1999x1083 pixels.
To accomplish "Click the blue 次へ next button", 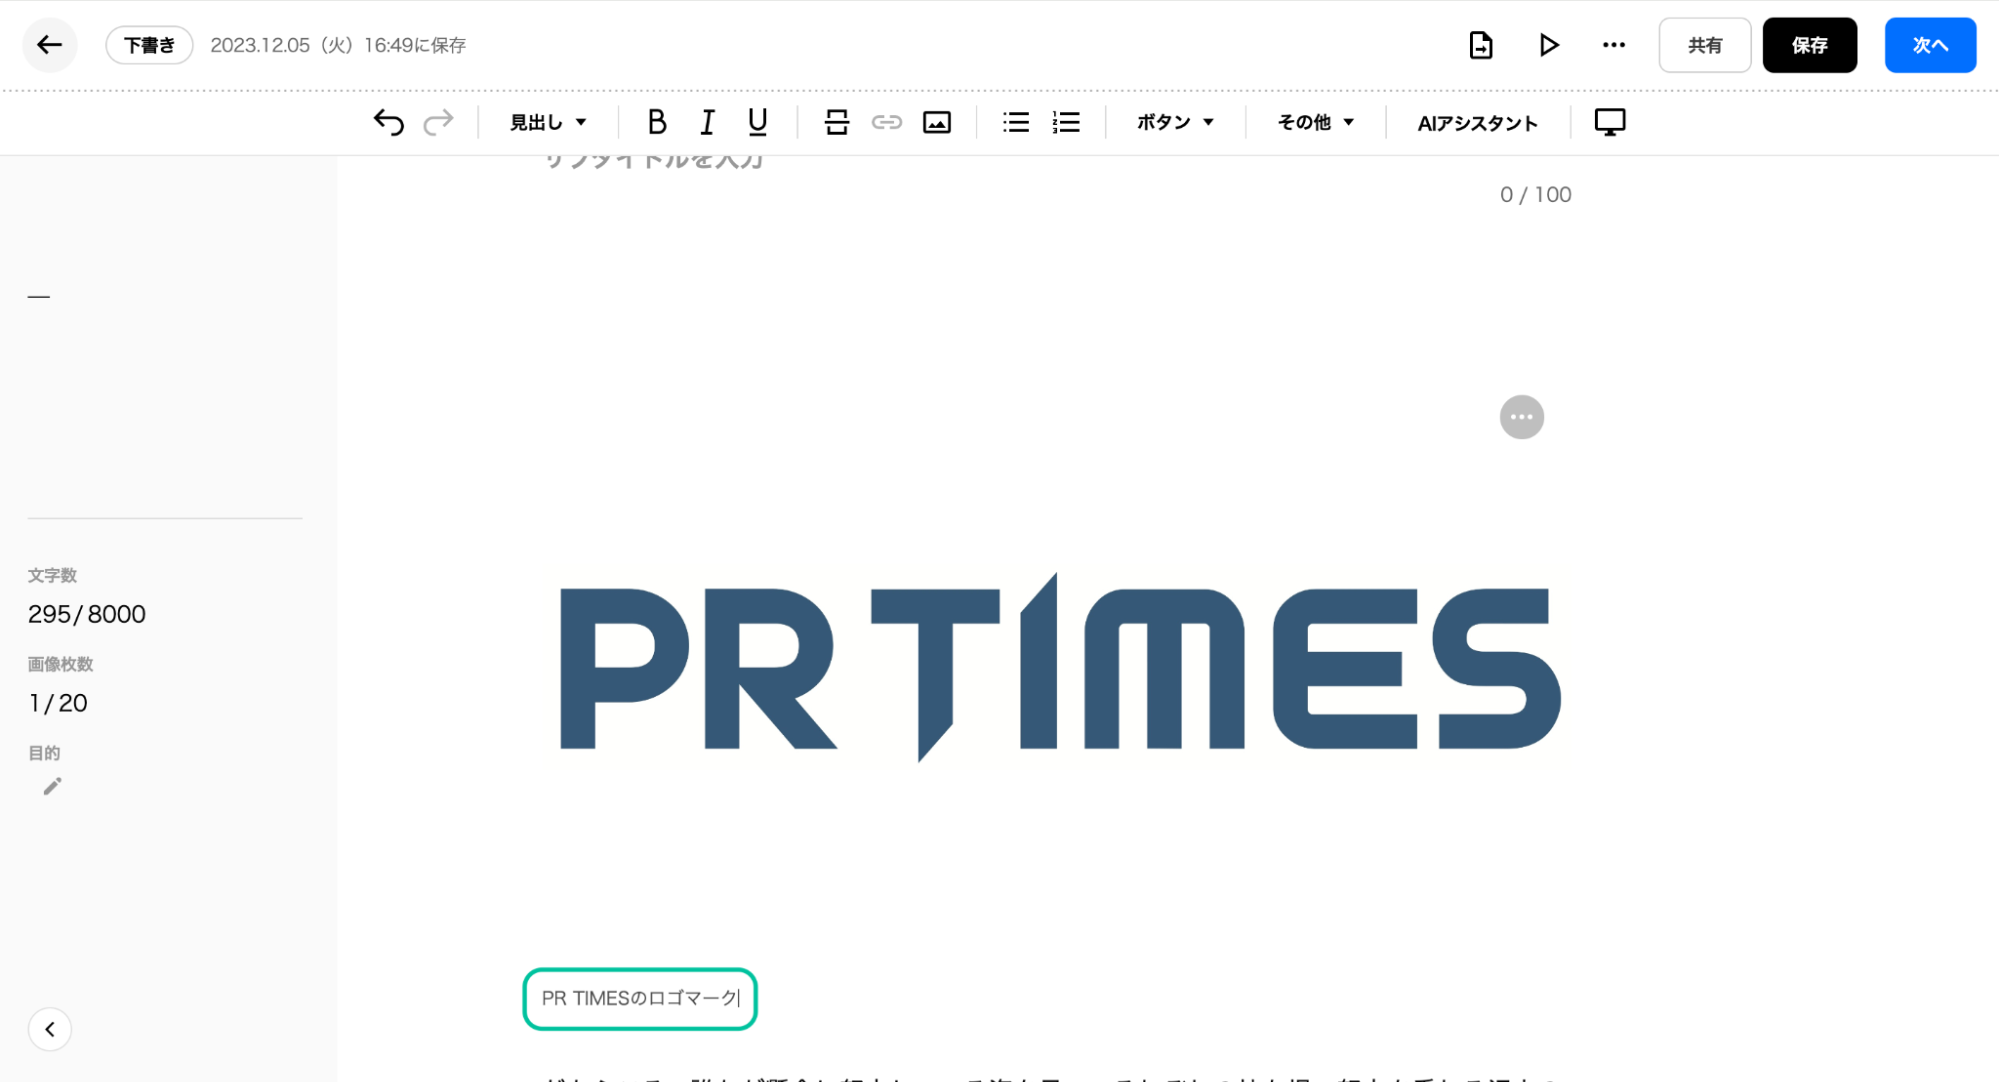I will 1930,45.
